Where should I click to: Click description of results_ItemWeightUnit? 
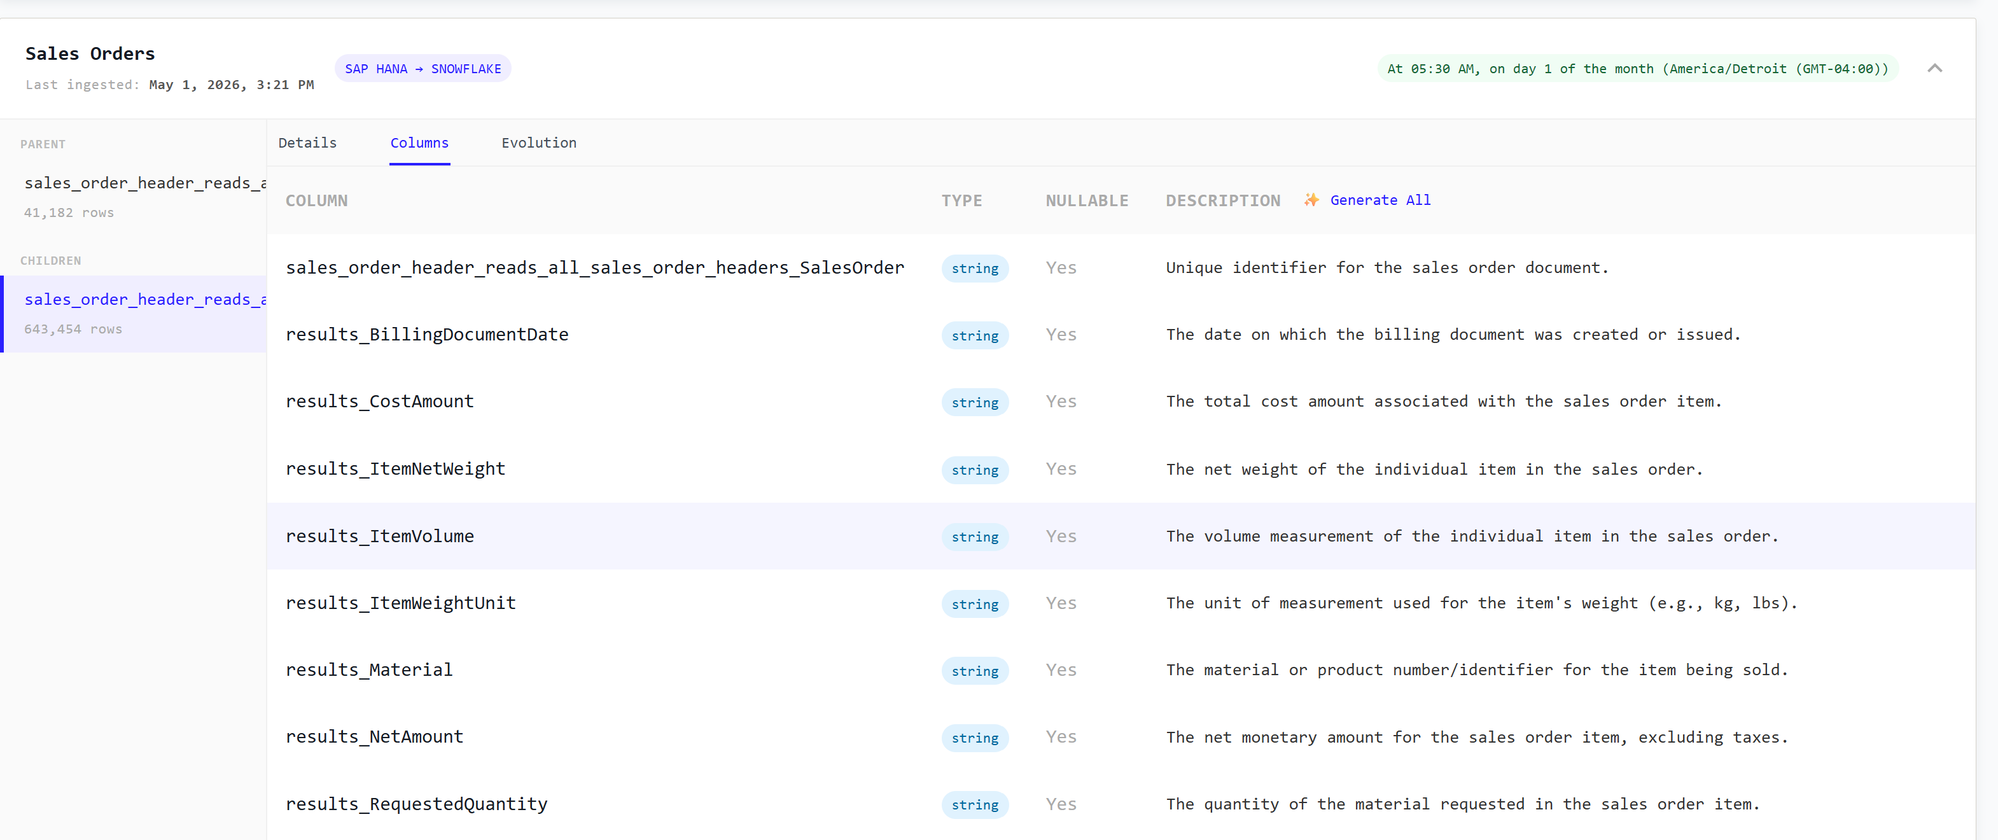pyautogui.click(x=1482, y=603)
